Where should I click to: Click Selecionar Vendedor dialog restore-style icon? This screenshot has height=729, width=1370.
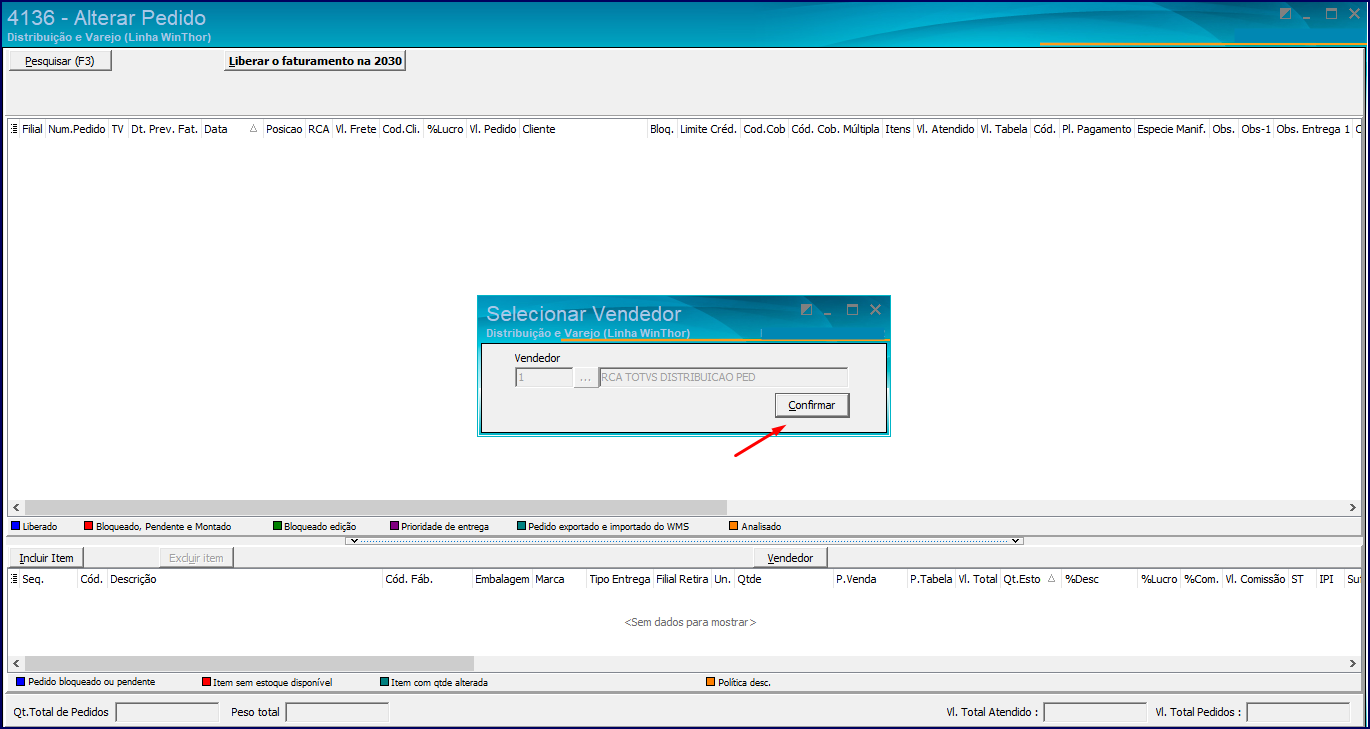pyautogui.click(x=807, y=310)
